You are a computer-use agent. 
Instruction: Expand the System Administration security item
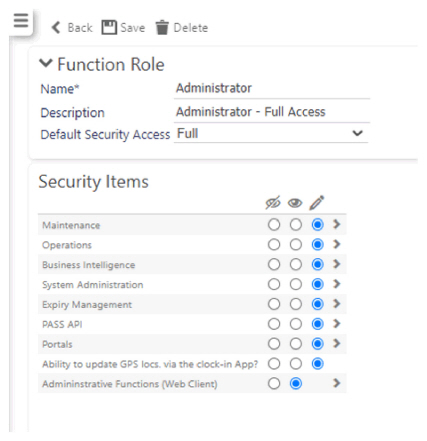coord(337,284)
